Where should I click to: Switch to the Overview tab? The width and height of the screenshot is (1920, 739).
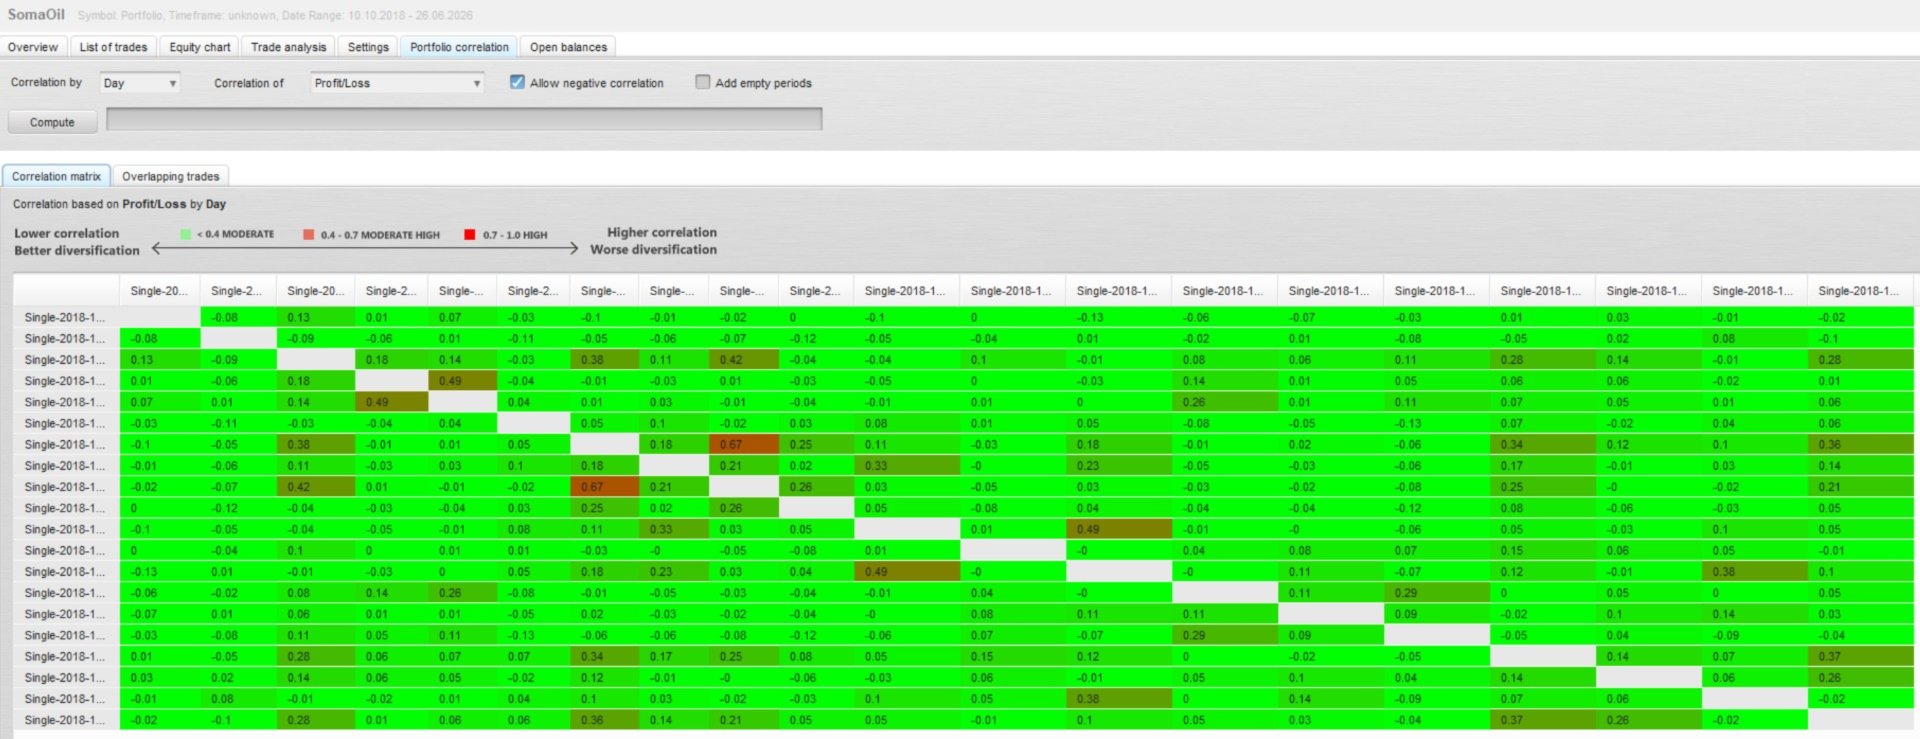(33, 47)
